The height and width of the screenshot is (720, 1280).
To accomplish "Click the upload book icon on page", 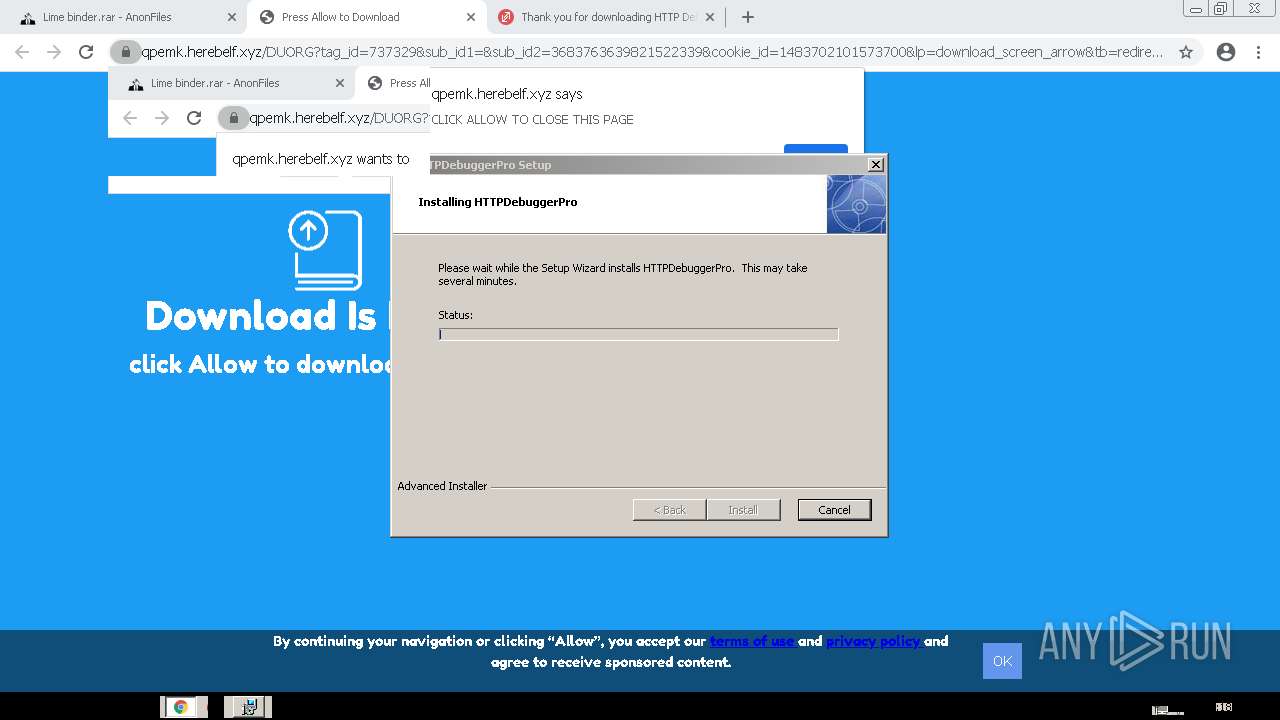I will point(325,250).
